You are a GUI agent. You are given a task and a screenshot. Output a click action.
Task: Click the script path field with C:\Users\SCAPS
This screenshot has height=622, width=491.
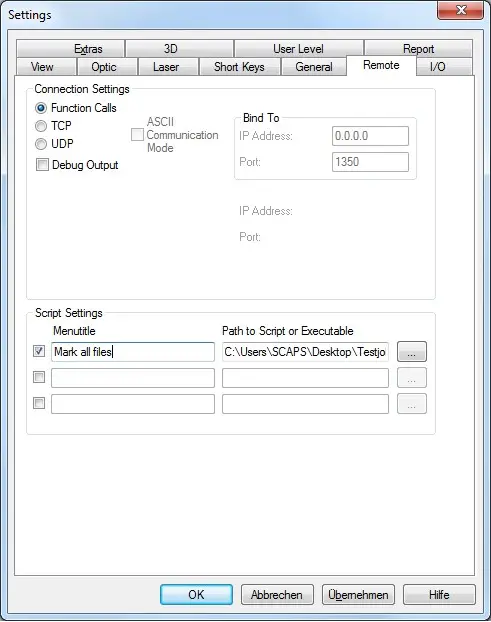(305, 352)
